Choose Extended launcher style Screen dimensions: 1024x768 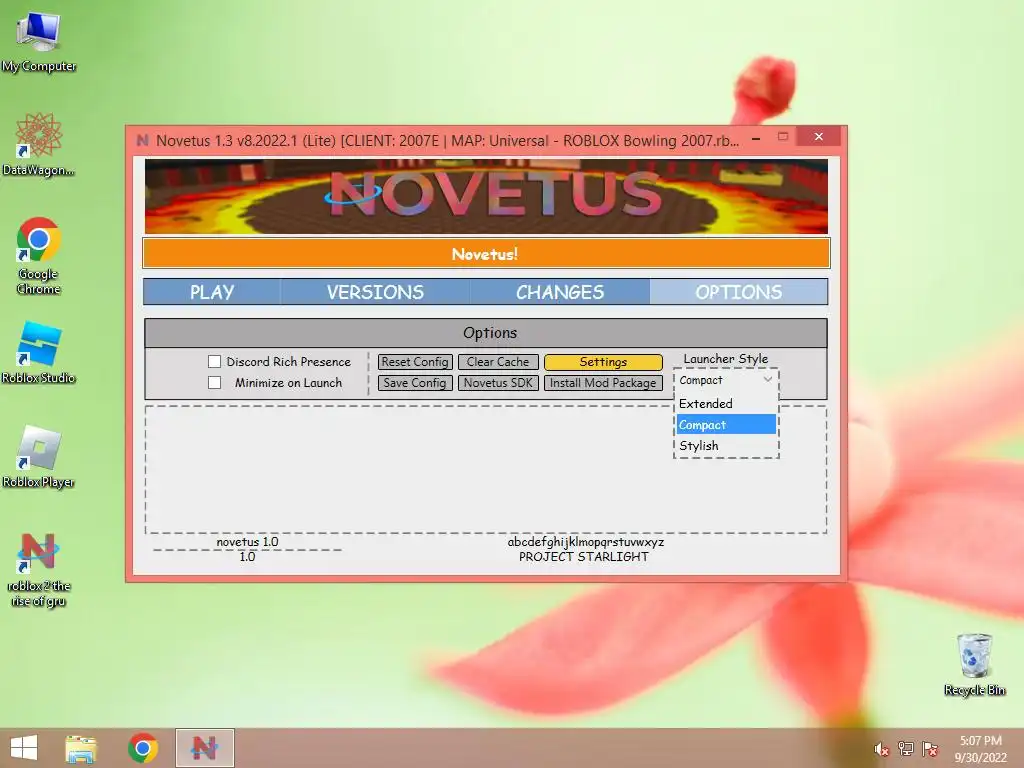click(726, 404)
